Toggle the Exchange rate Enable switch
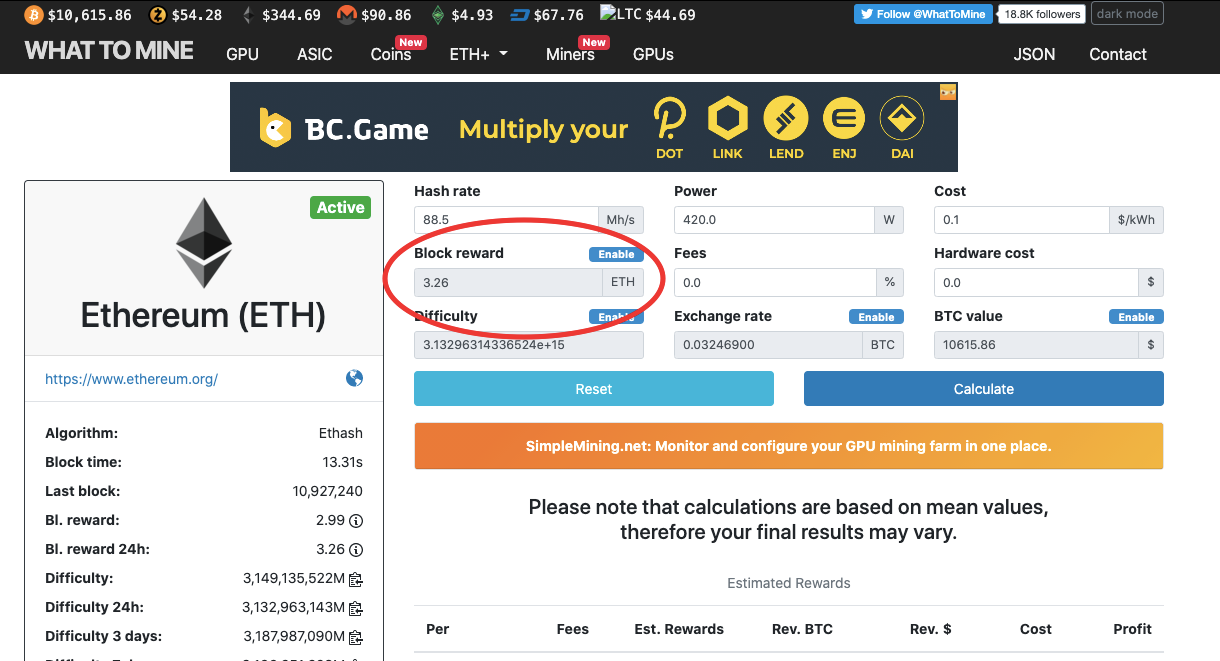Screen dimensions: 1220x661 coord(876,317)
